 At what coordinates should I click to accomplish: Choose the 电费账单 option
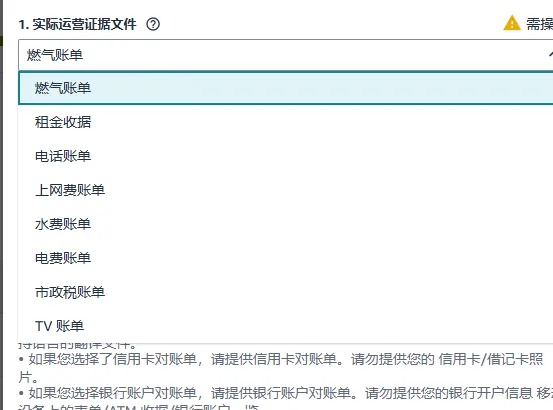(x=285, y=258)
